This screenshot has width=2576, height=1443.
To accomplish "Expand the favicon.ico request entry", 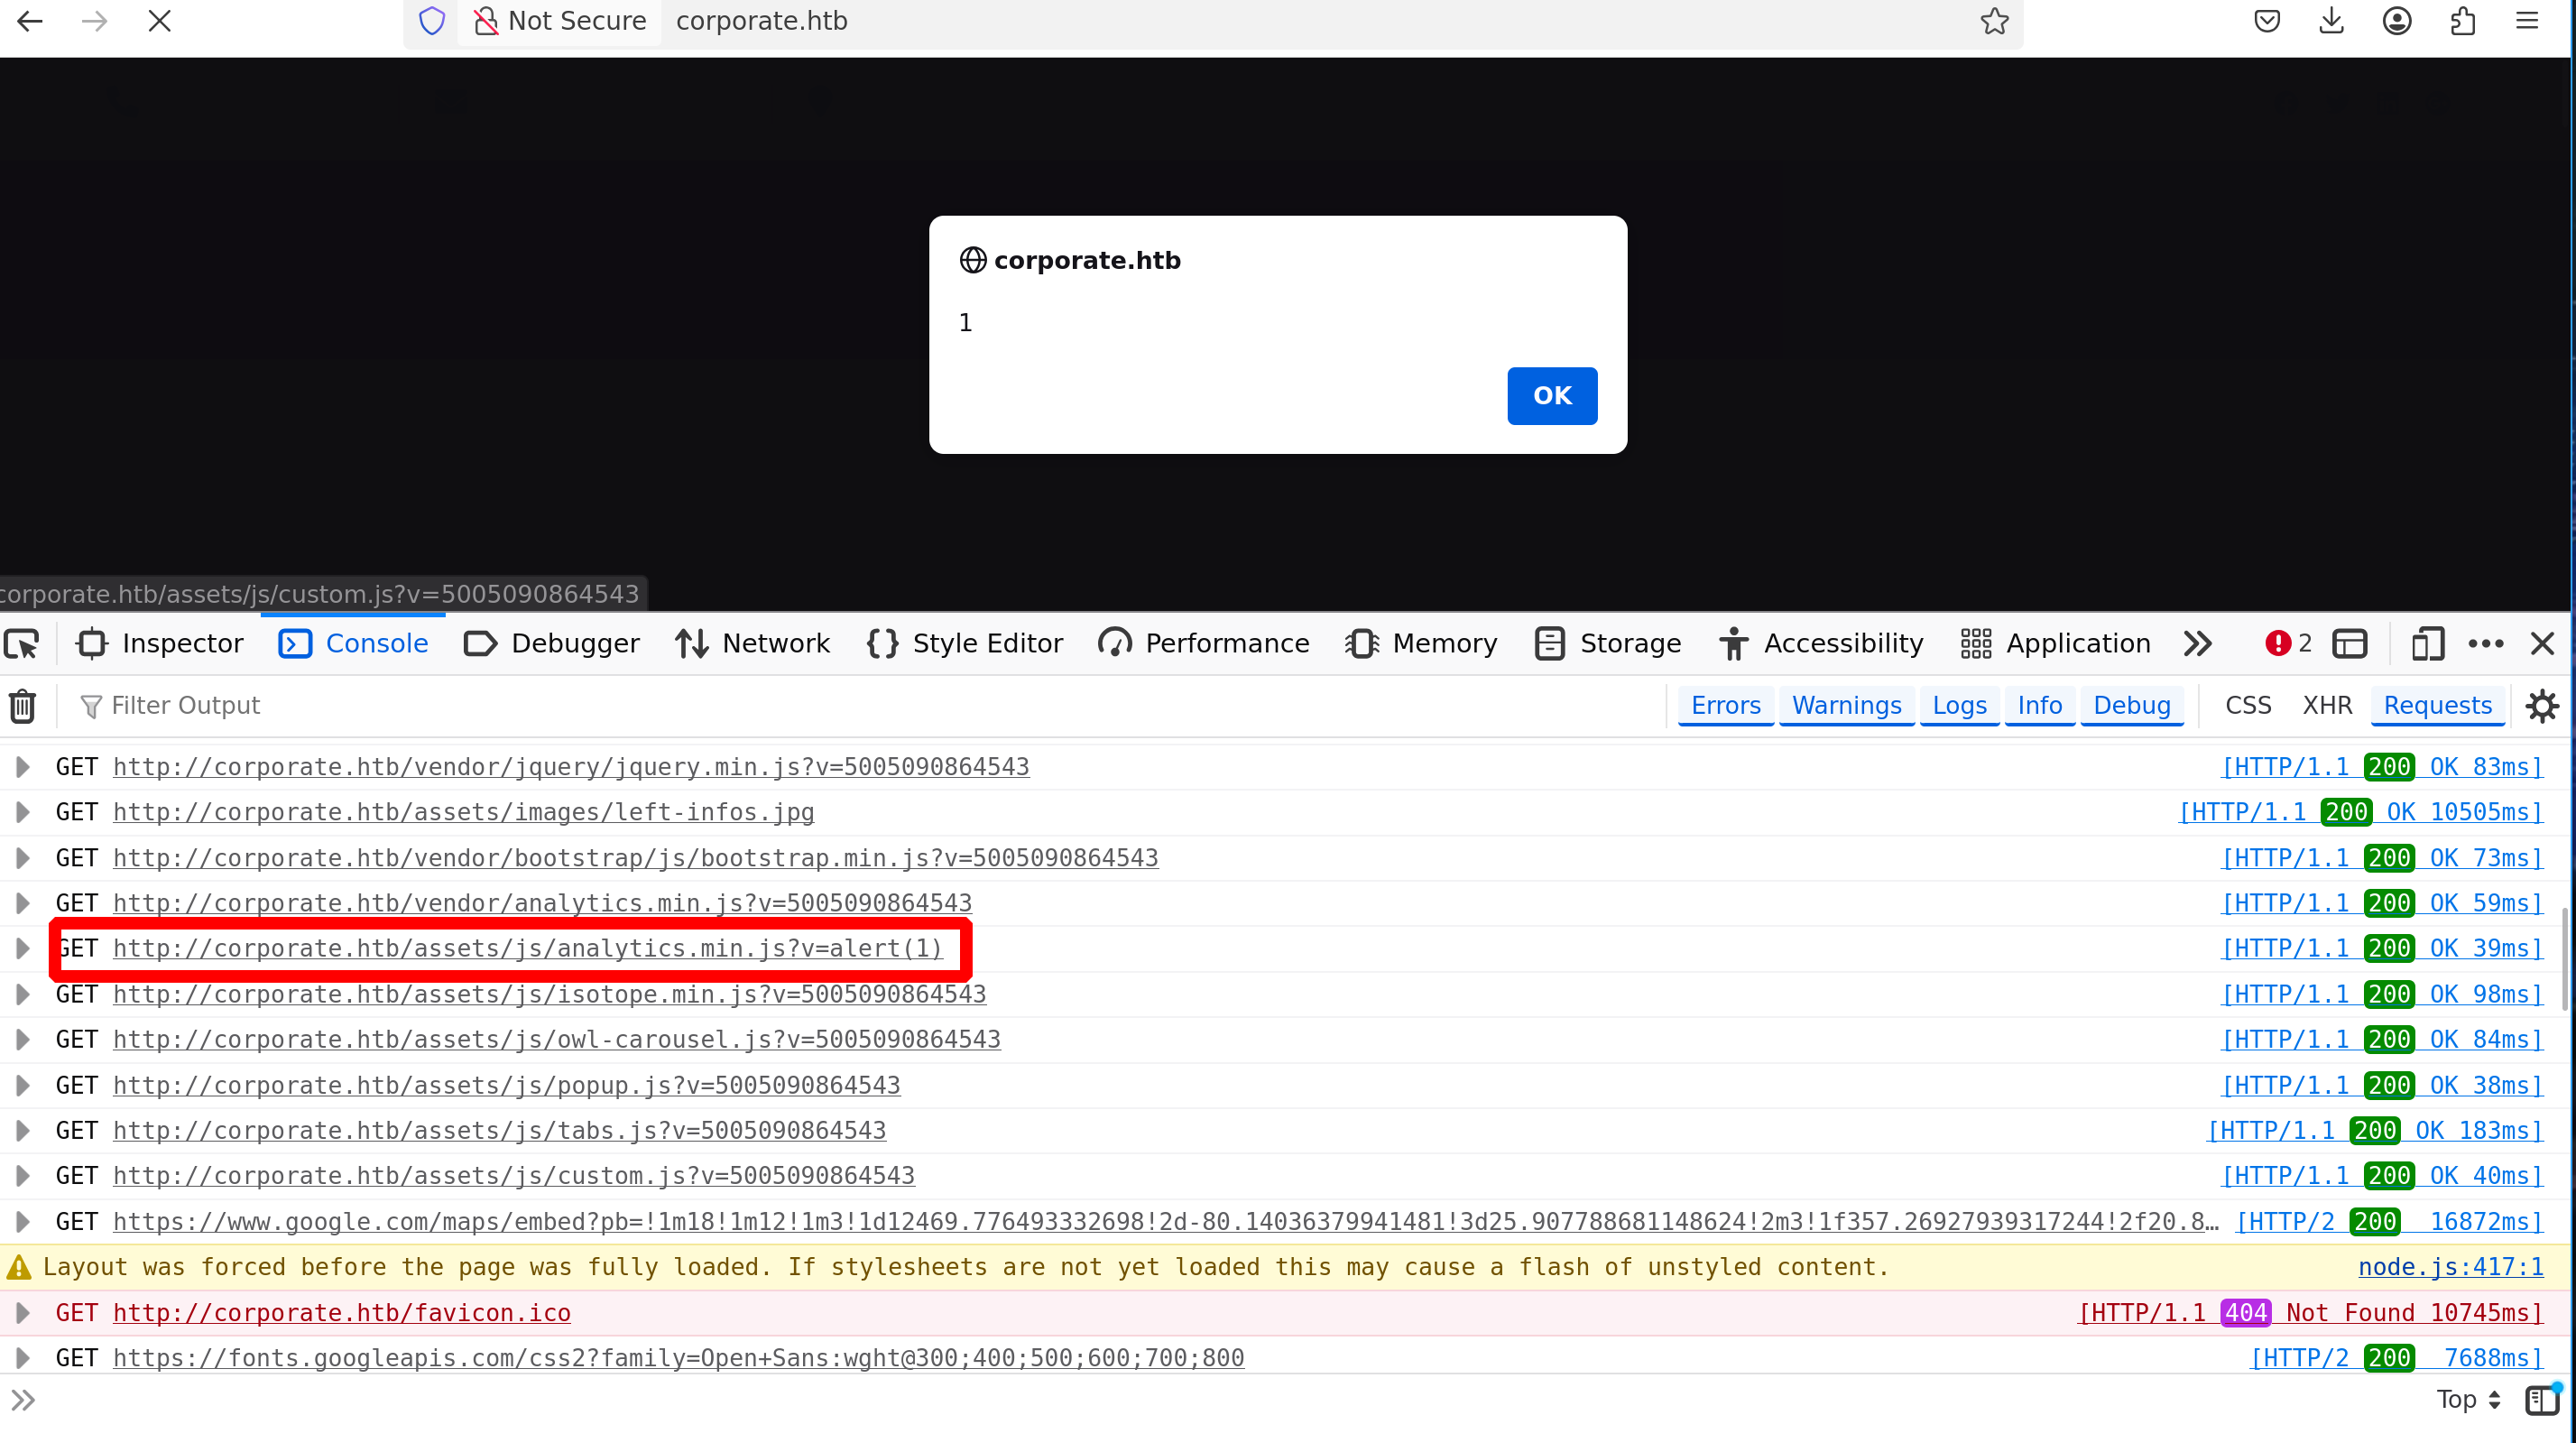I will (x=23, y=1312).
